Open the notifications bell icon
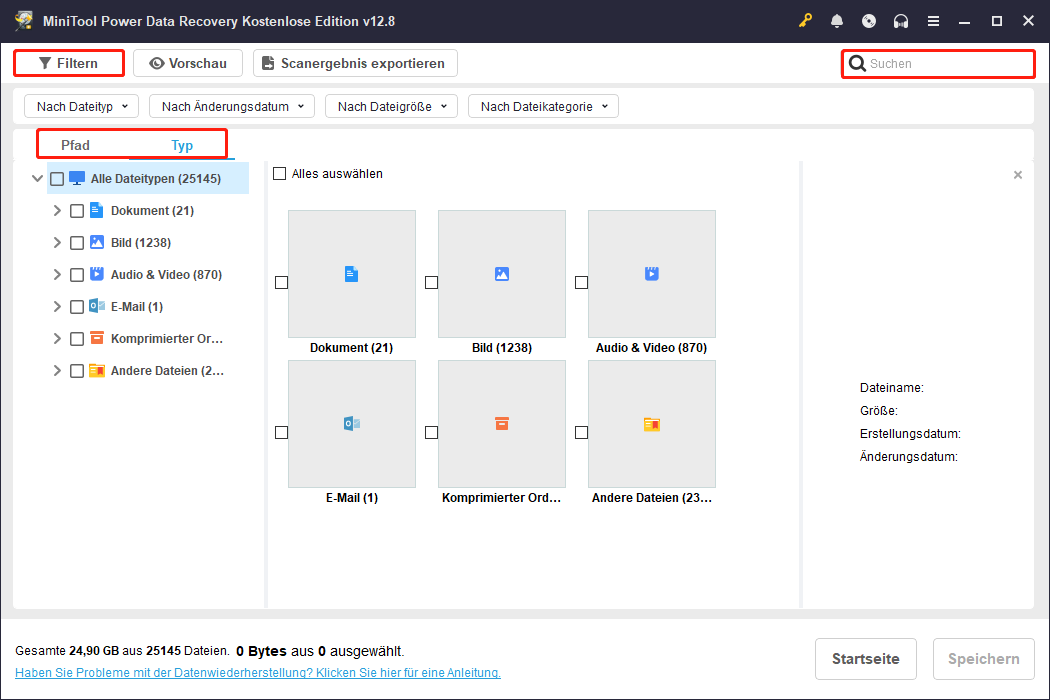Image resolution: width=1050 pixels, height=700 pixels. [x=837, y=21]
